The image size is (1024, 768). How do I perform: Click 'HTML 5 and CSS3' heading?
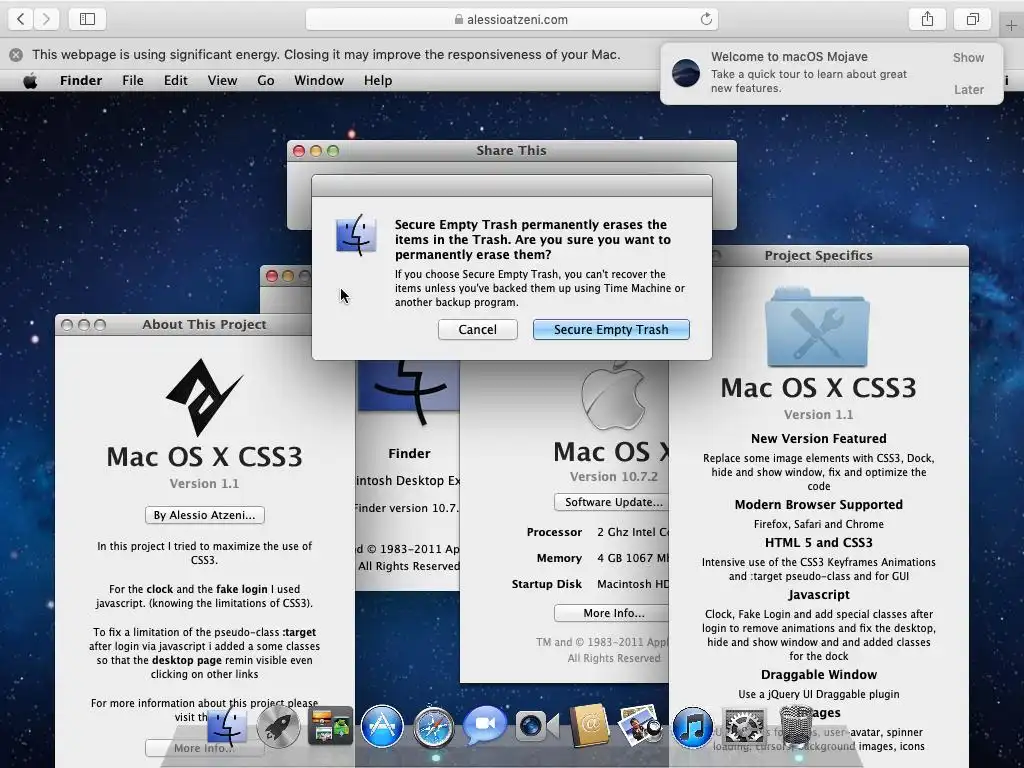(x=818, y=542)
